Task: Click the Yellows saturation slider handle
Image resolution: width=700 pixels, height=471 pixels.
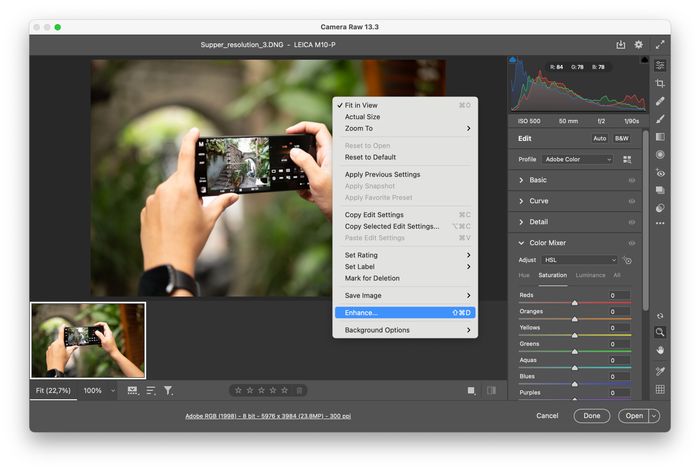Action: 575,335
